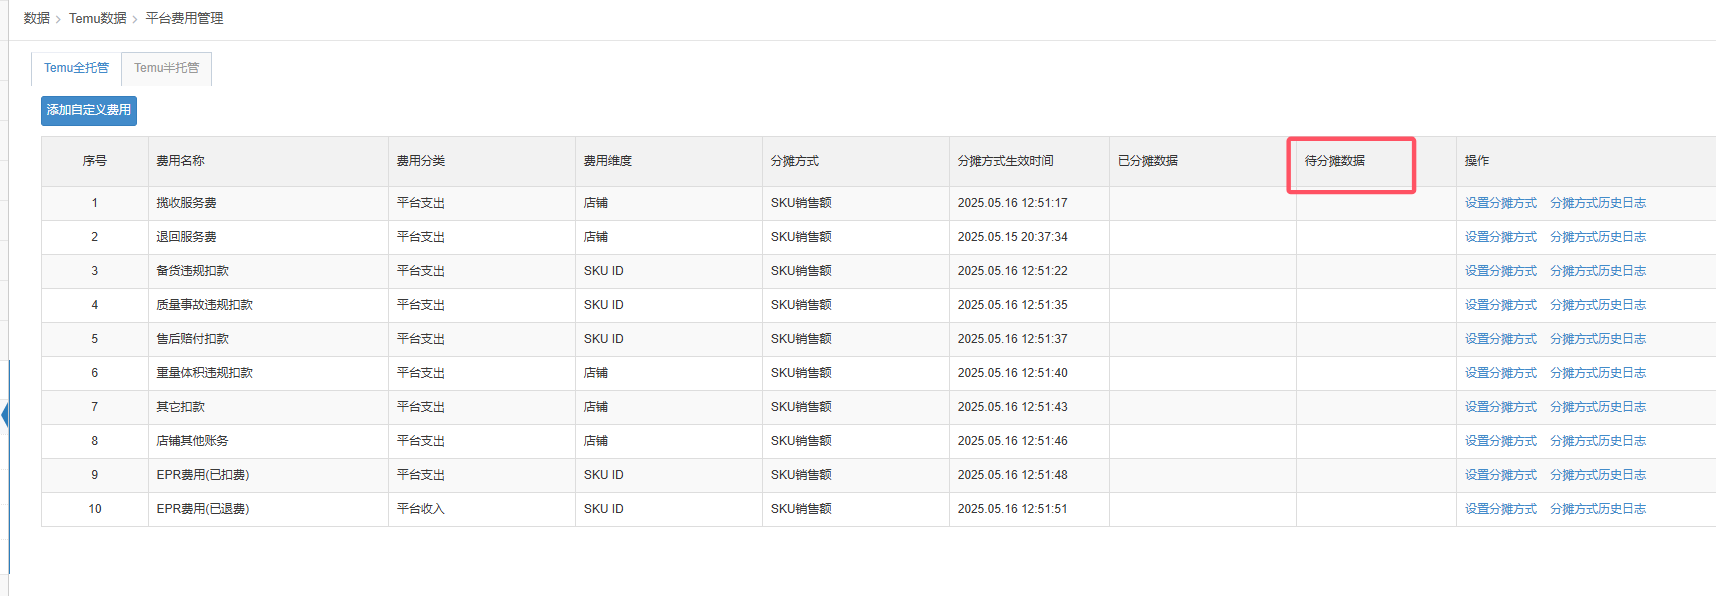The width and height of the screenshot is (1716, 596).
Task: View 分摊方式历史日志 for EPR费用(已退费)
Action: point(1597,509)
